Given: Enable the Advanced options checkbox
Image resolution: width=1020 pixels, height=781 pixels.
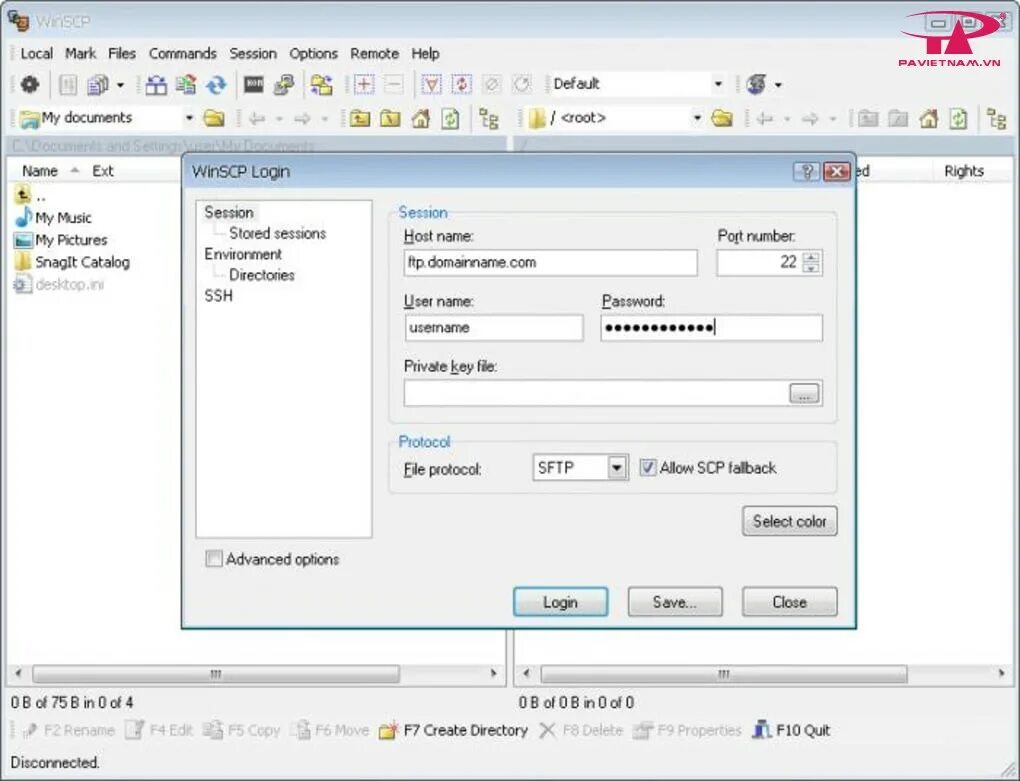Looking at the screenshot, I should [x=213, y=559].
